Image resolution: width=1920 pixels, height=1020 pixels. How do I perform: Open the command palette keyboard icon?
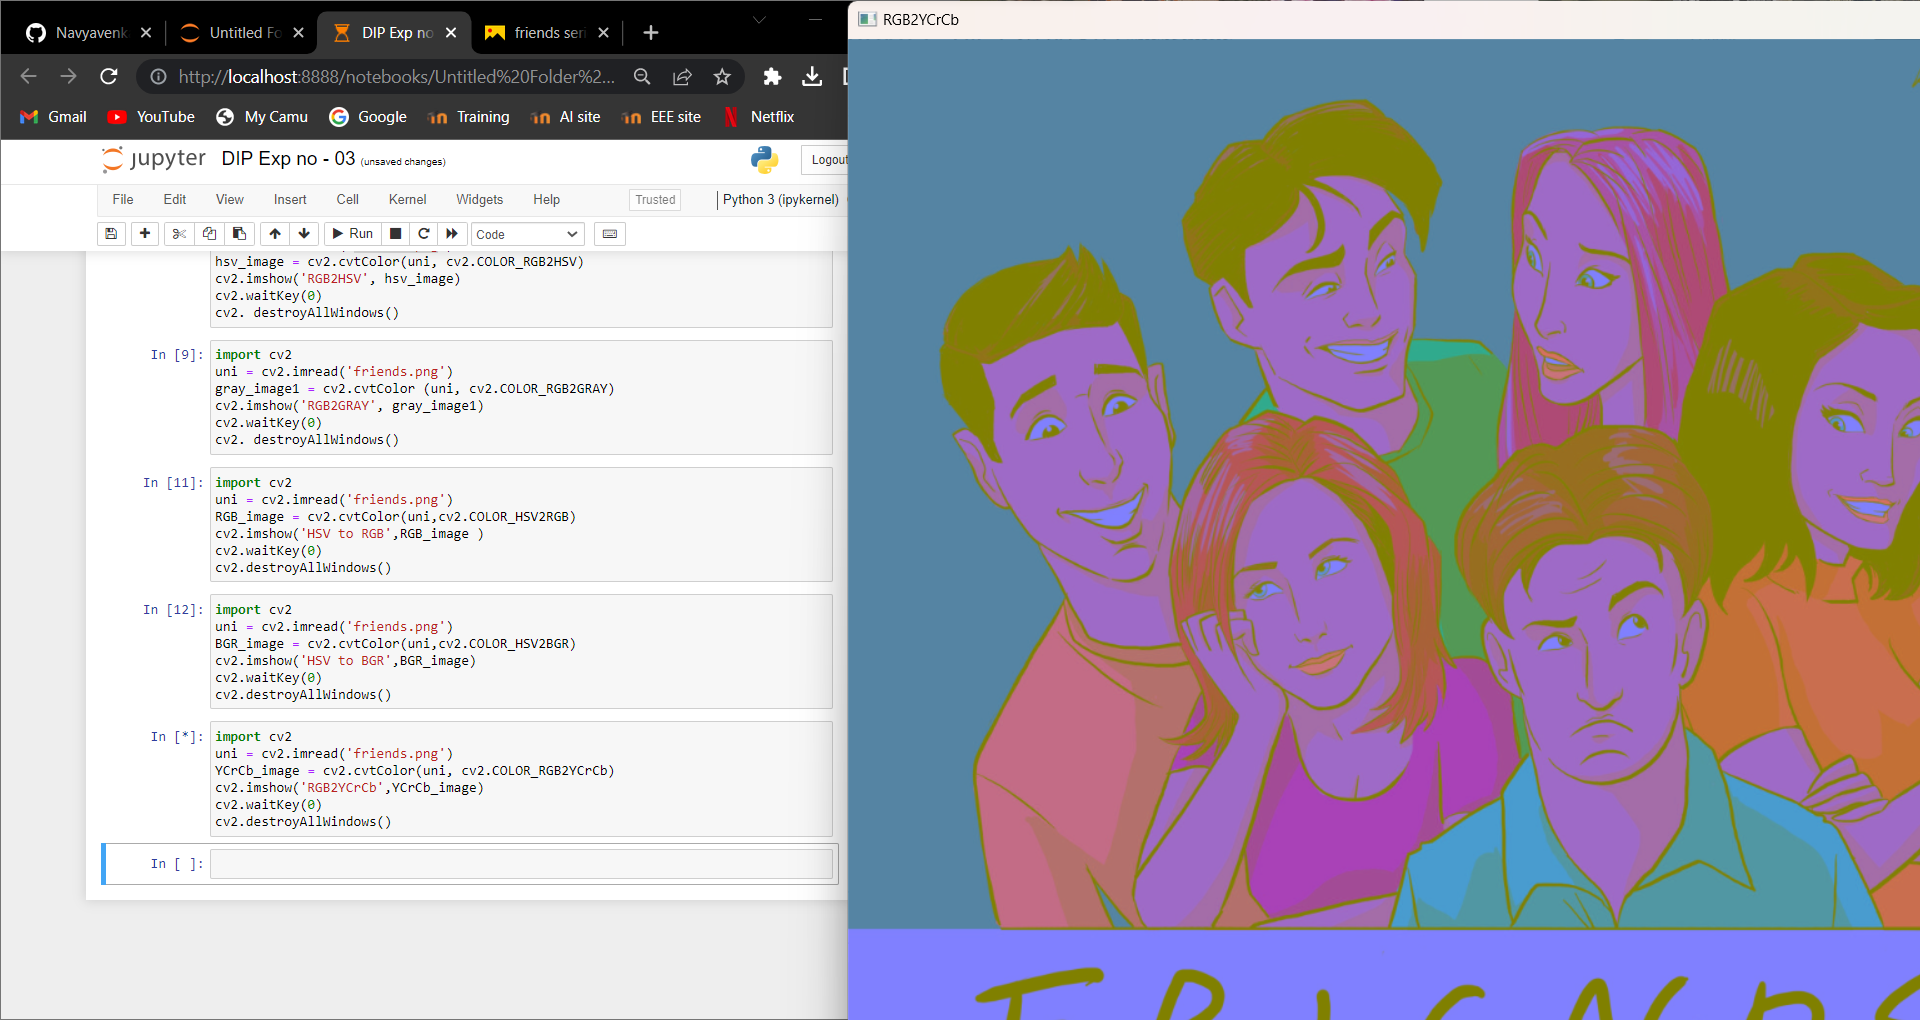click(610, 234)
